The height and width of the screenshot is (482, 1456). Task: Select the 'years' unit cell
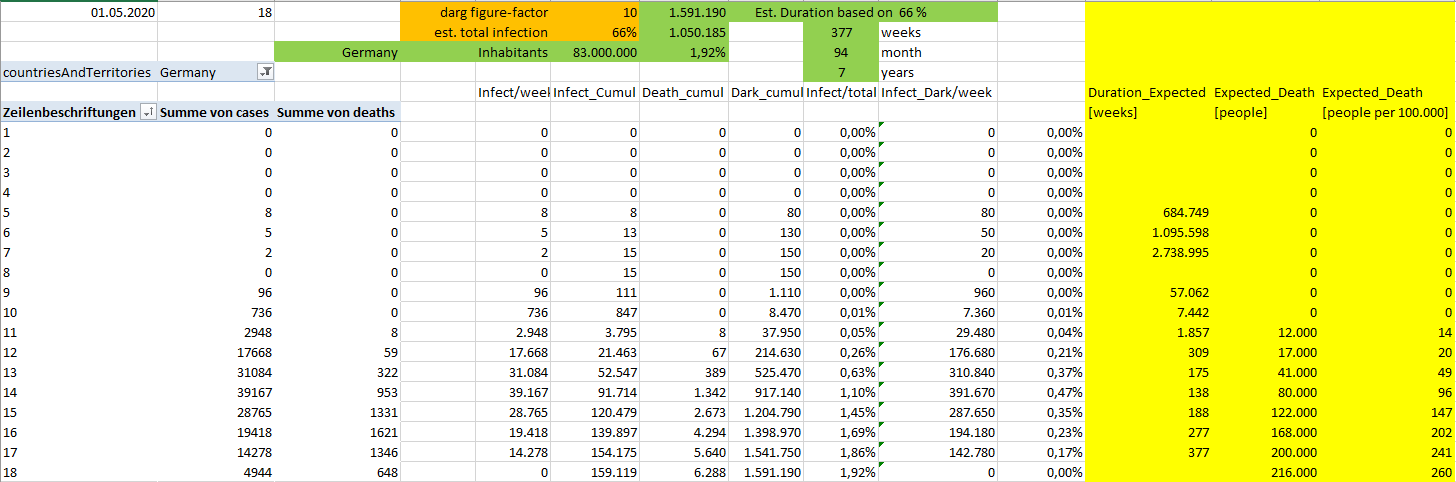[x=938, y=72]
